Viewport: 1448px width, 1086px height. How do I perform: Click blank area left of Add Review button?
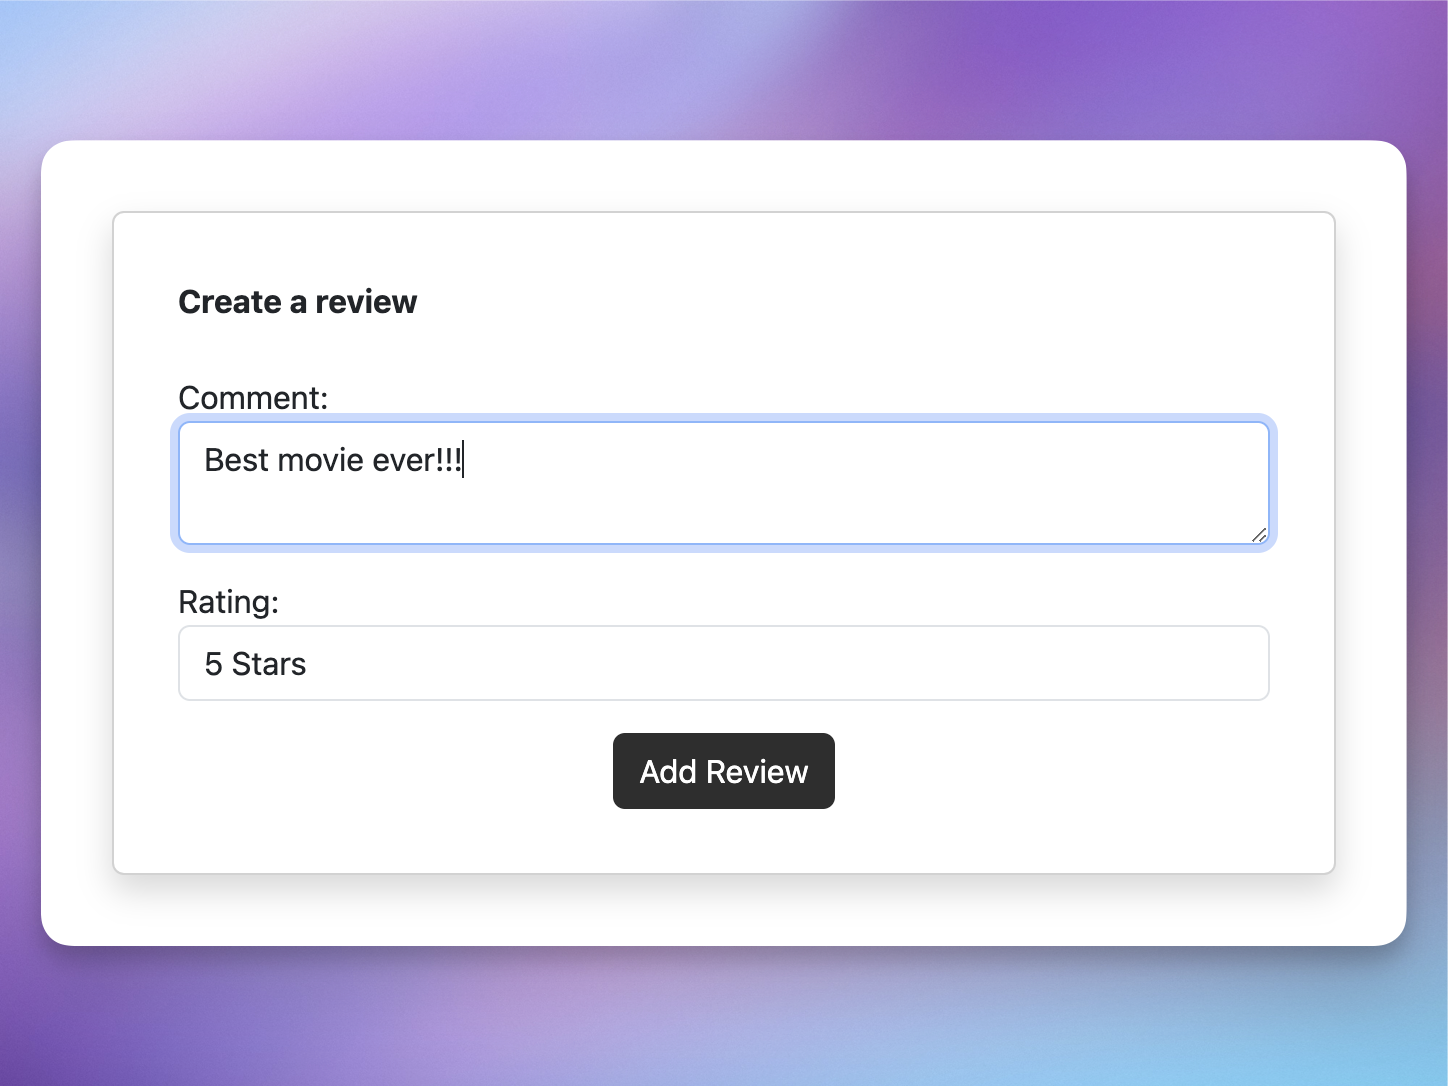400,771
